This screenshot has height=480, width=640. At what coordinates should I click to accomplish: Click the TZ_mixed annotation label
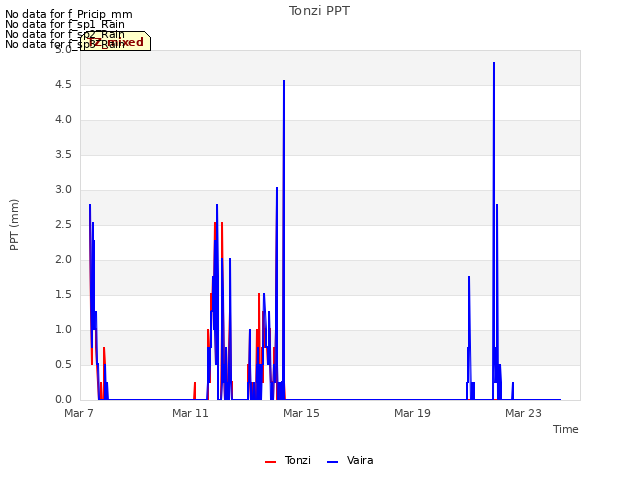pos(116,42)
